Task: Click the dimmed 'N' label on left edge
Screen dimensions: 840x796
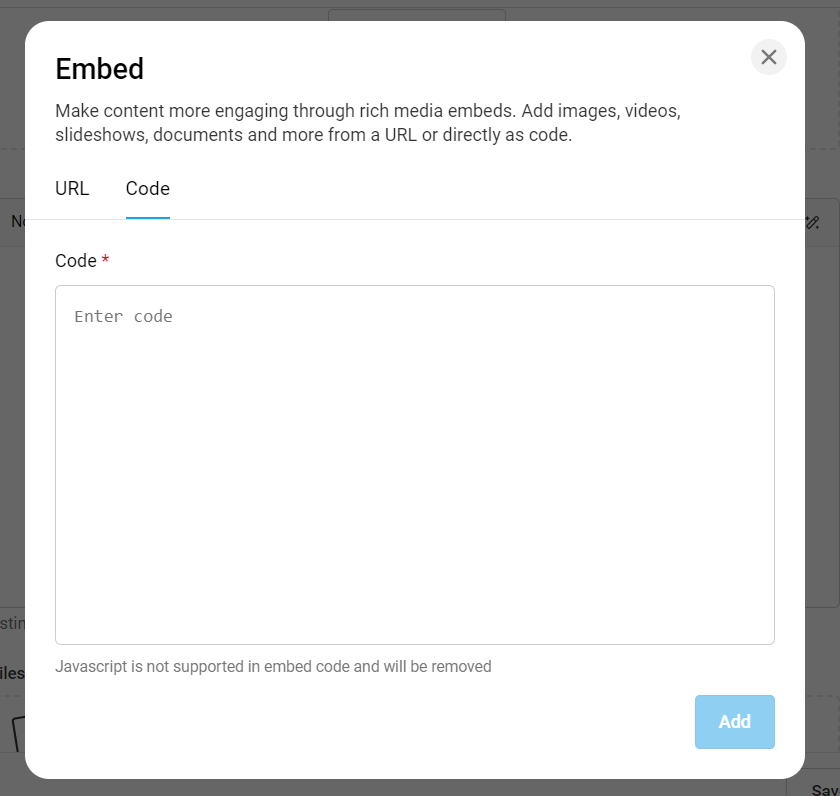Action: point(18,221)
